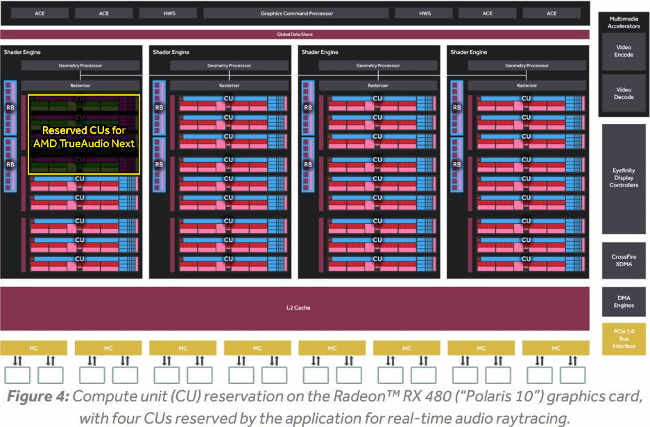
Task: Select the left HWS block
Action: coord(169,14)
